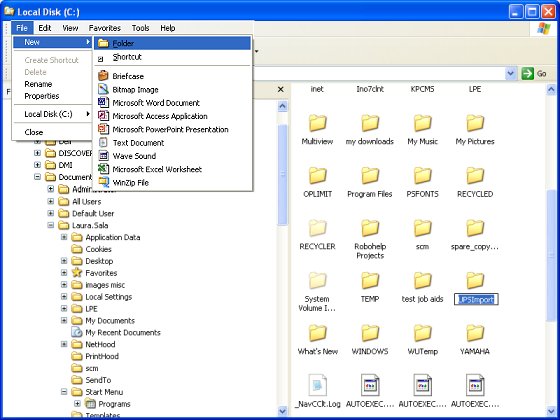
Task: Select the Cookies folder in the tree
Action: [91, 249]
